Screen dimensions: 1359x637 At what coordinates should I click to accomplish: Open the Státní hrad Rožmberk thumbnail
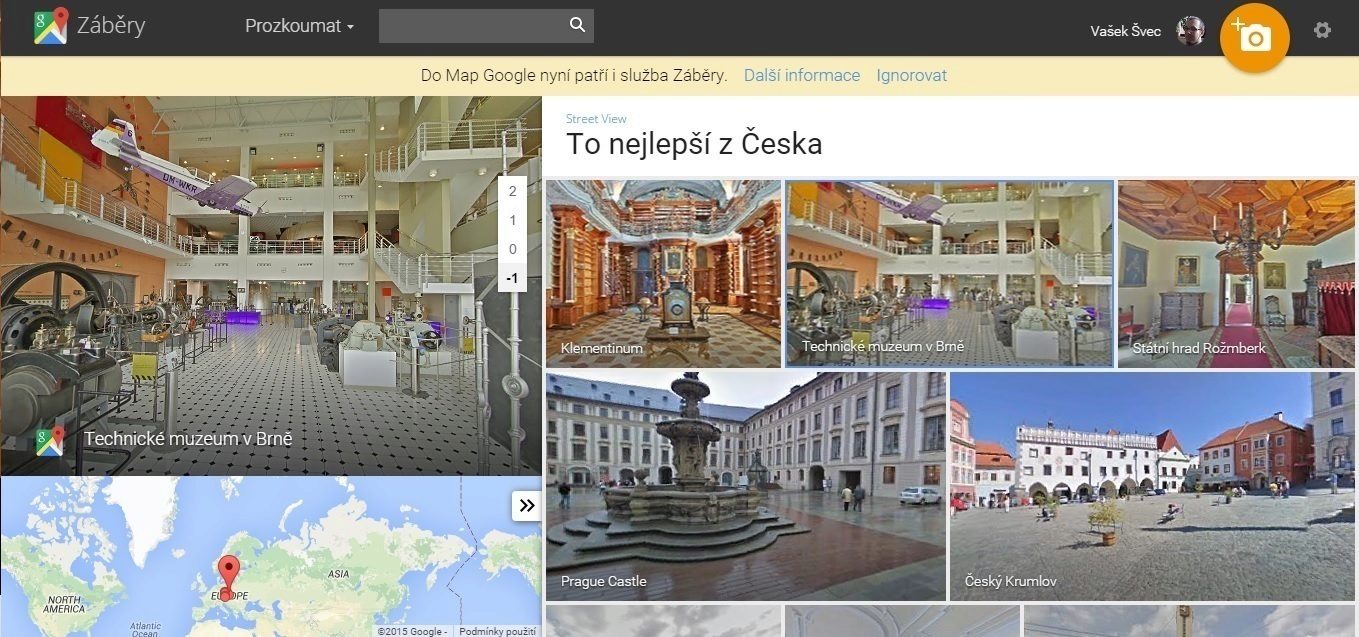click(1236, 274)
